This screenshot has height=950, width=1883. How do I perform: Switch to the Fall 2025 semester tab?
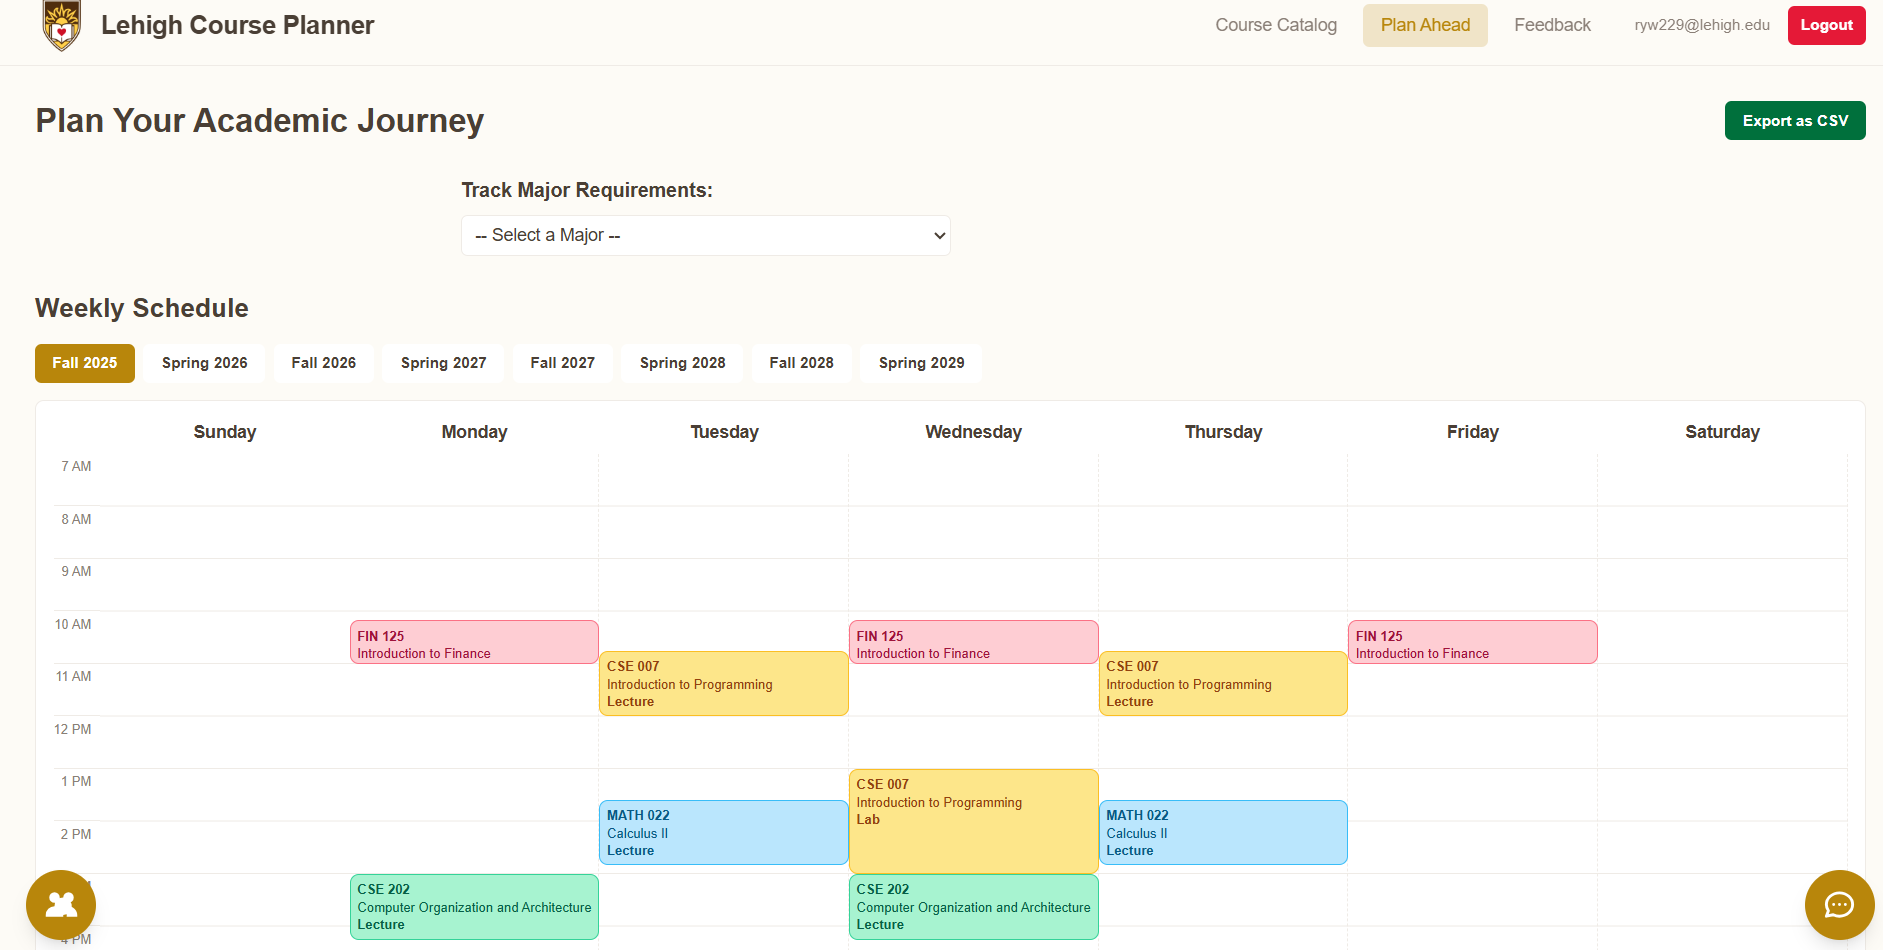click(x=84, y=363)
